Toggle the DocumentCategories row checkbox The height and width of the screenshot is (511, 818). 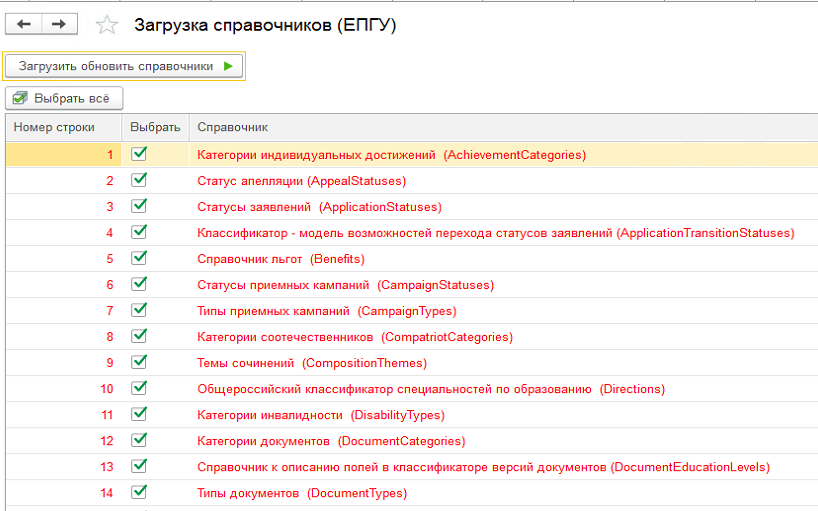point(139,441)
